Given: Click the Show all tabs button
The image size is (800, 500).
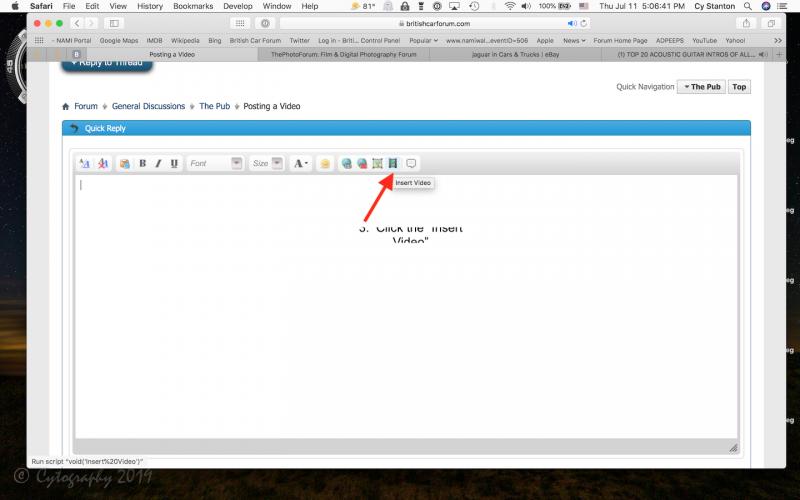Looking at the screenshot, I should point(771,23).
